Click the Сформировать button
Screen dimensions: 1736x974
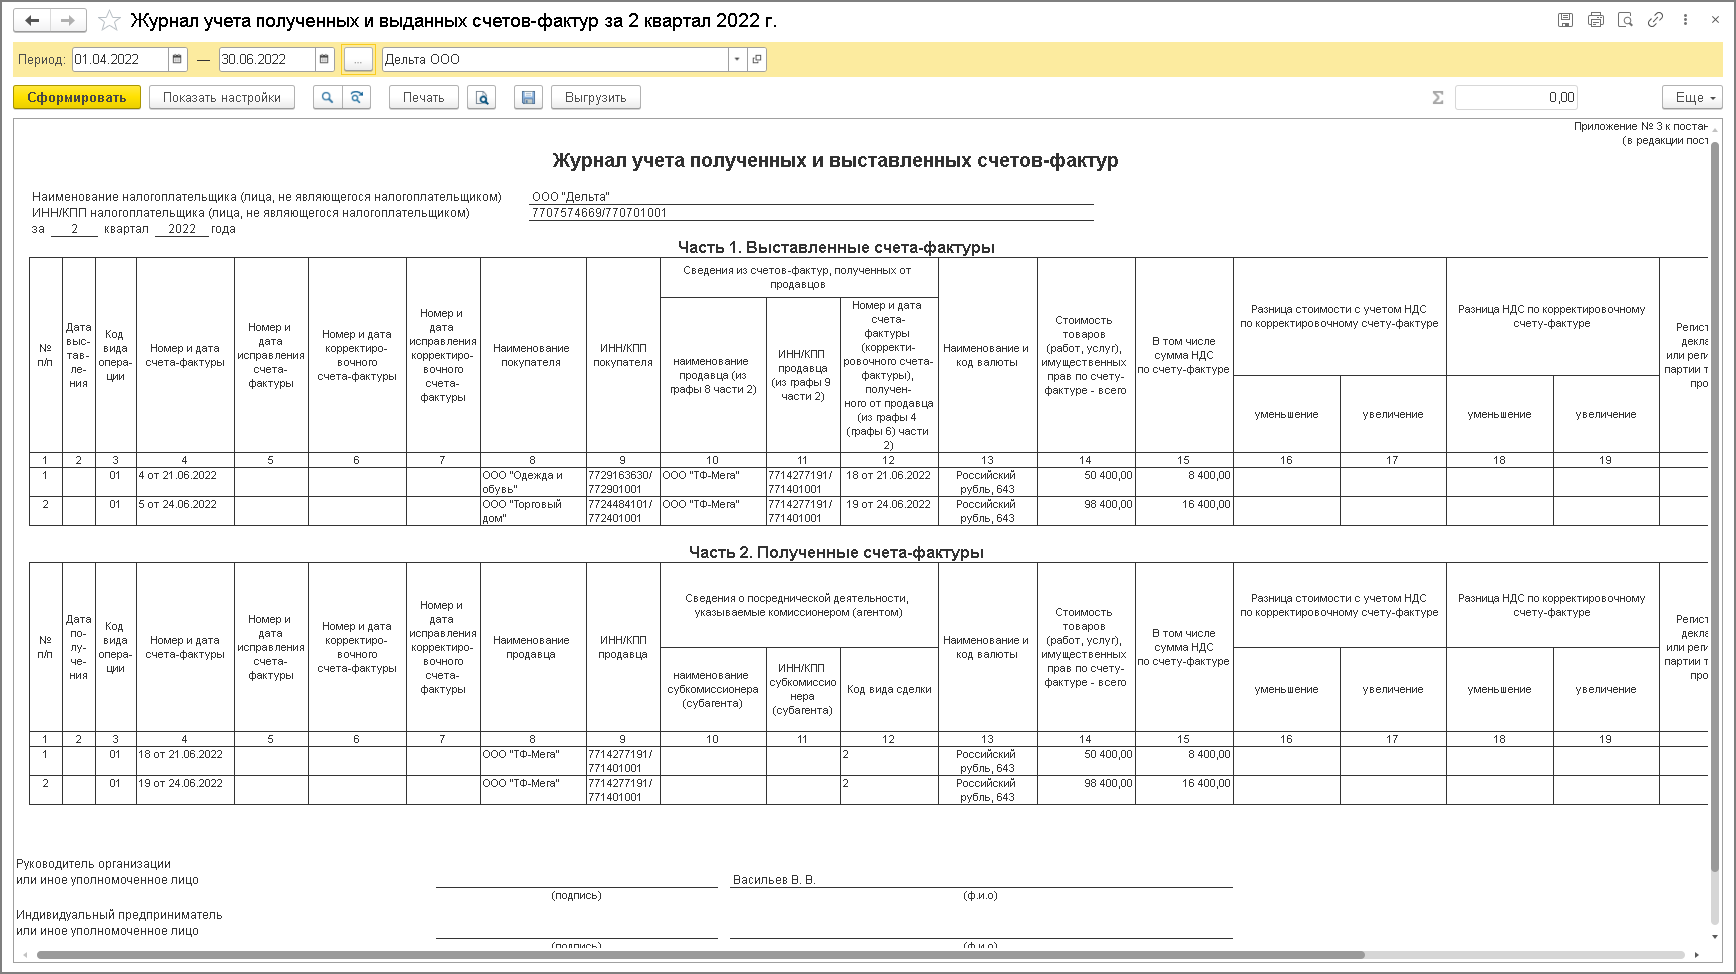[x=77, y=97]
